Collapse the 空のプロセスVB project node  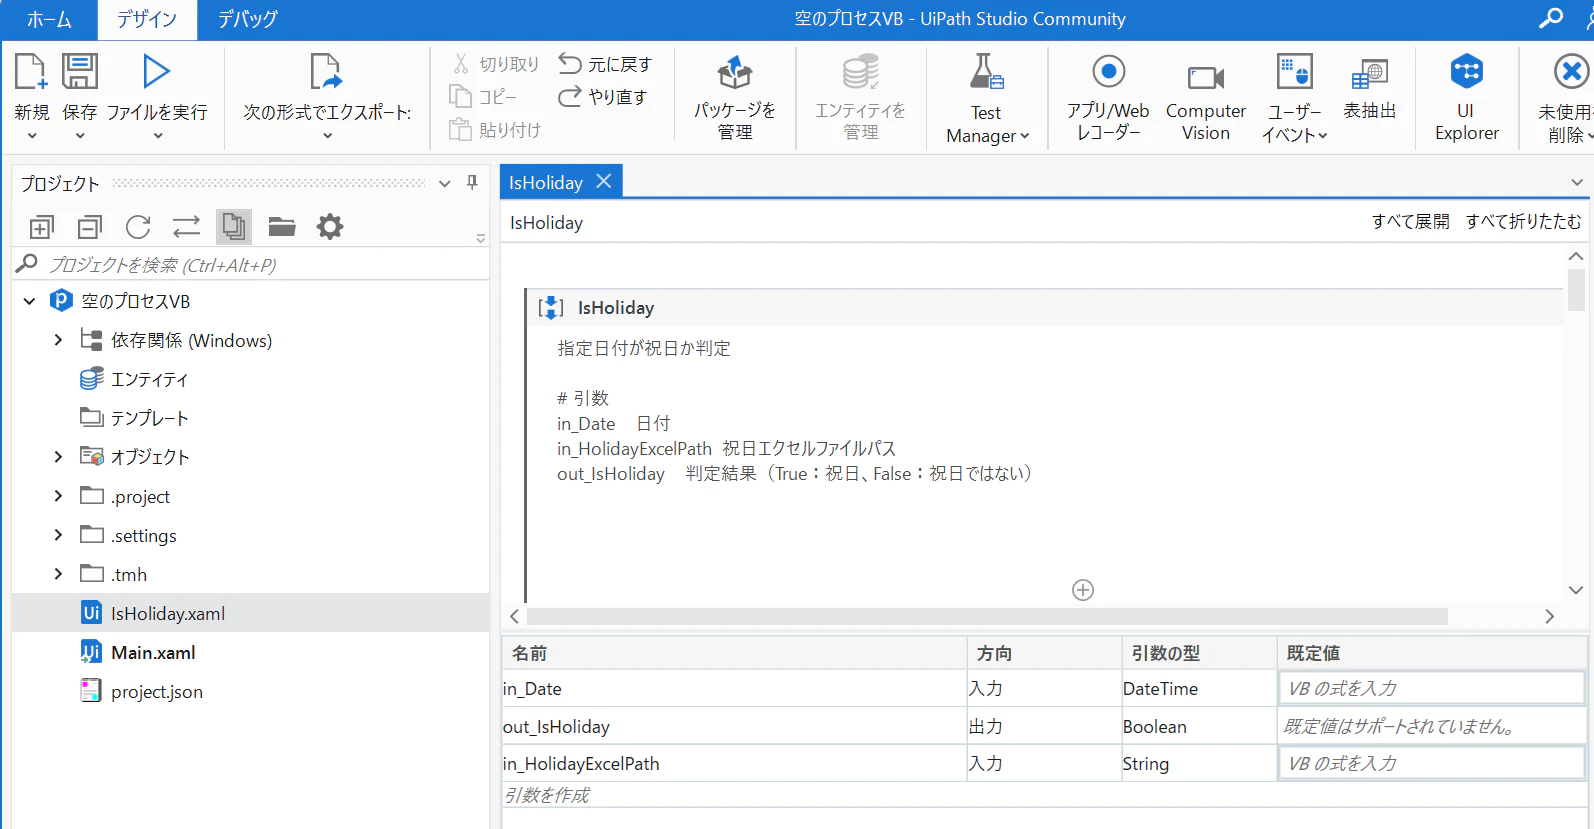click(30, 301)
